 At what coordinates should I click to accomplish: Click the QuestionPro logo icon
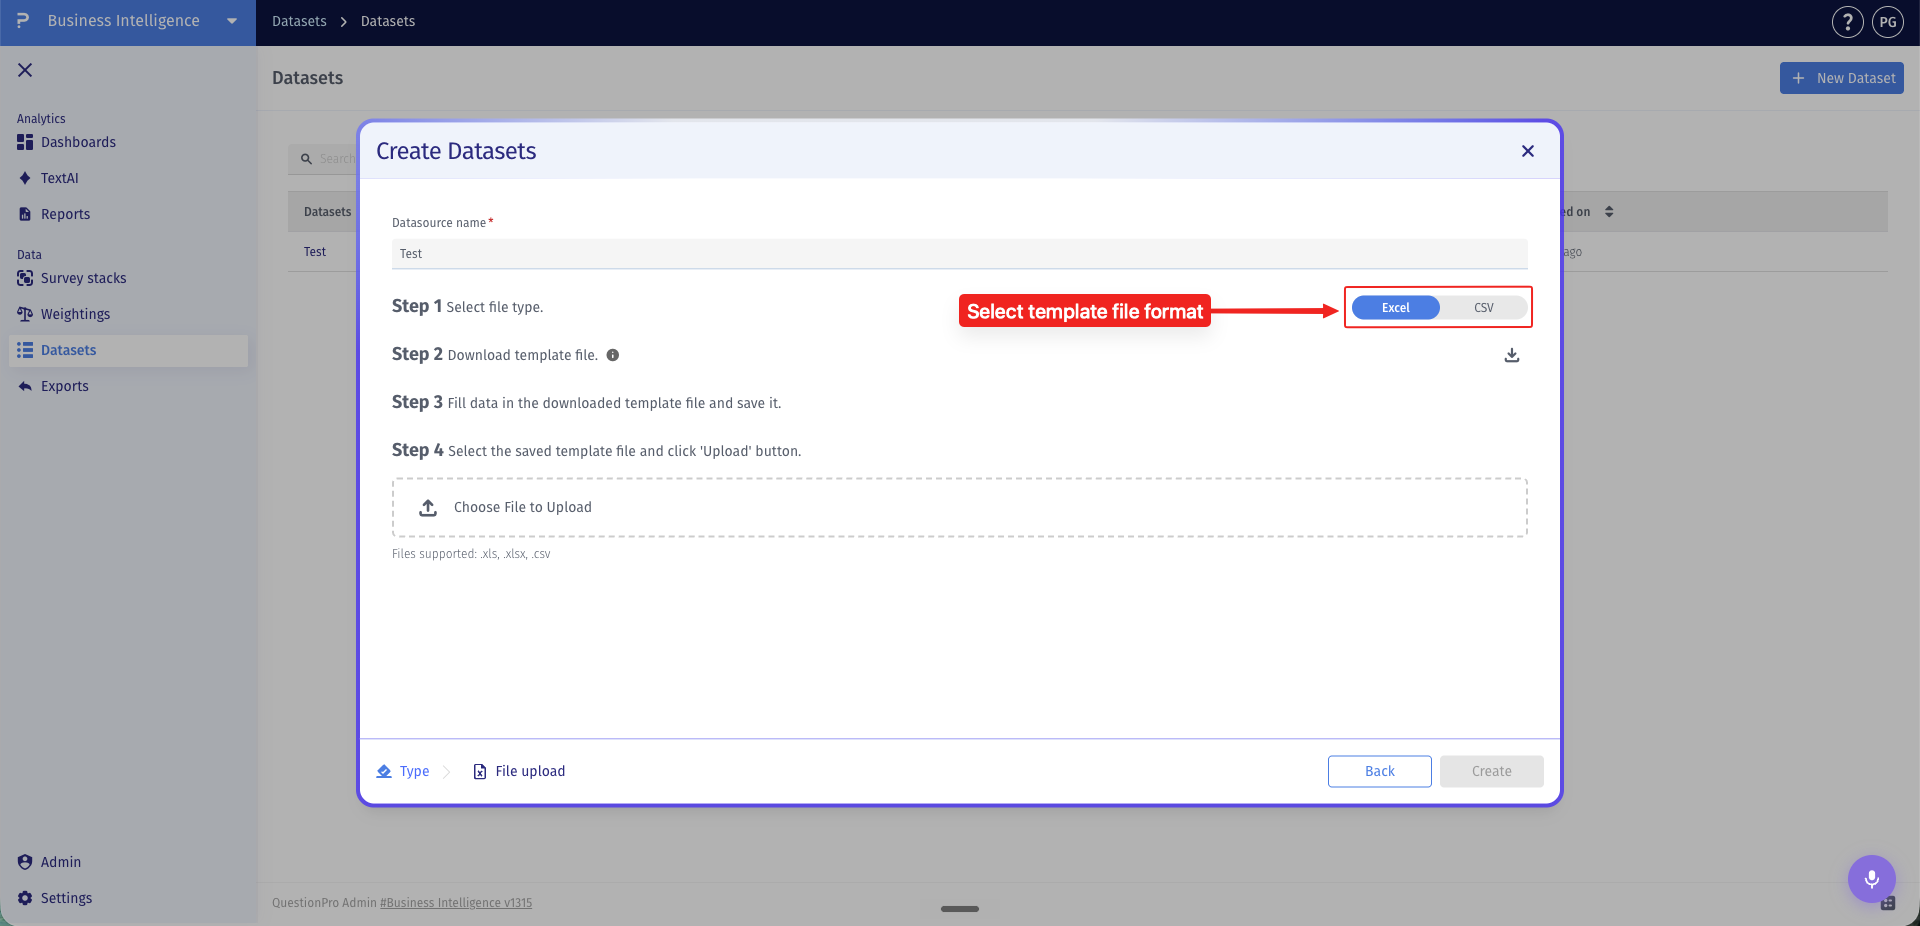pos(22,20)
